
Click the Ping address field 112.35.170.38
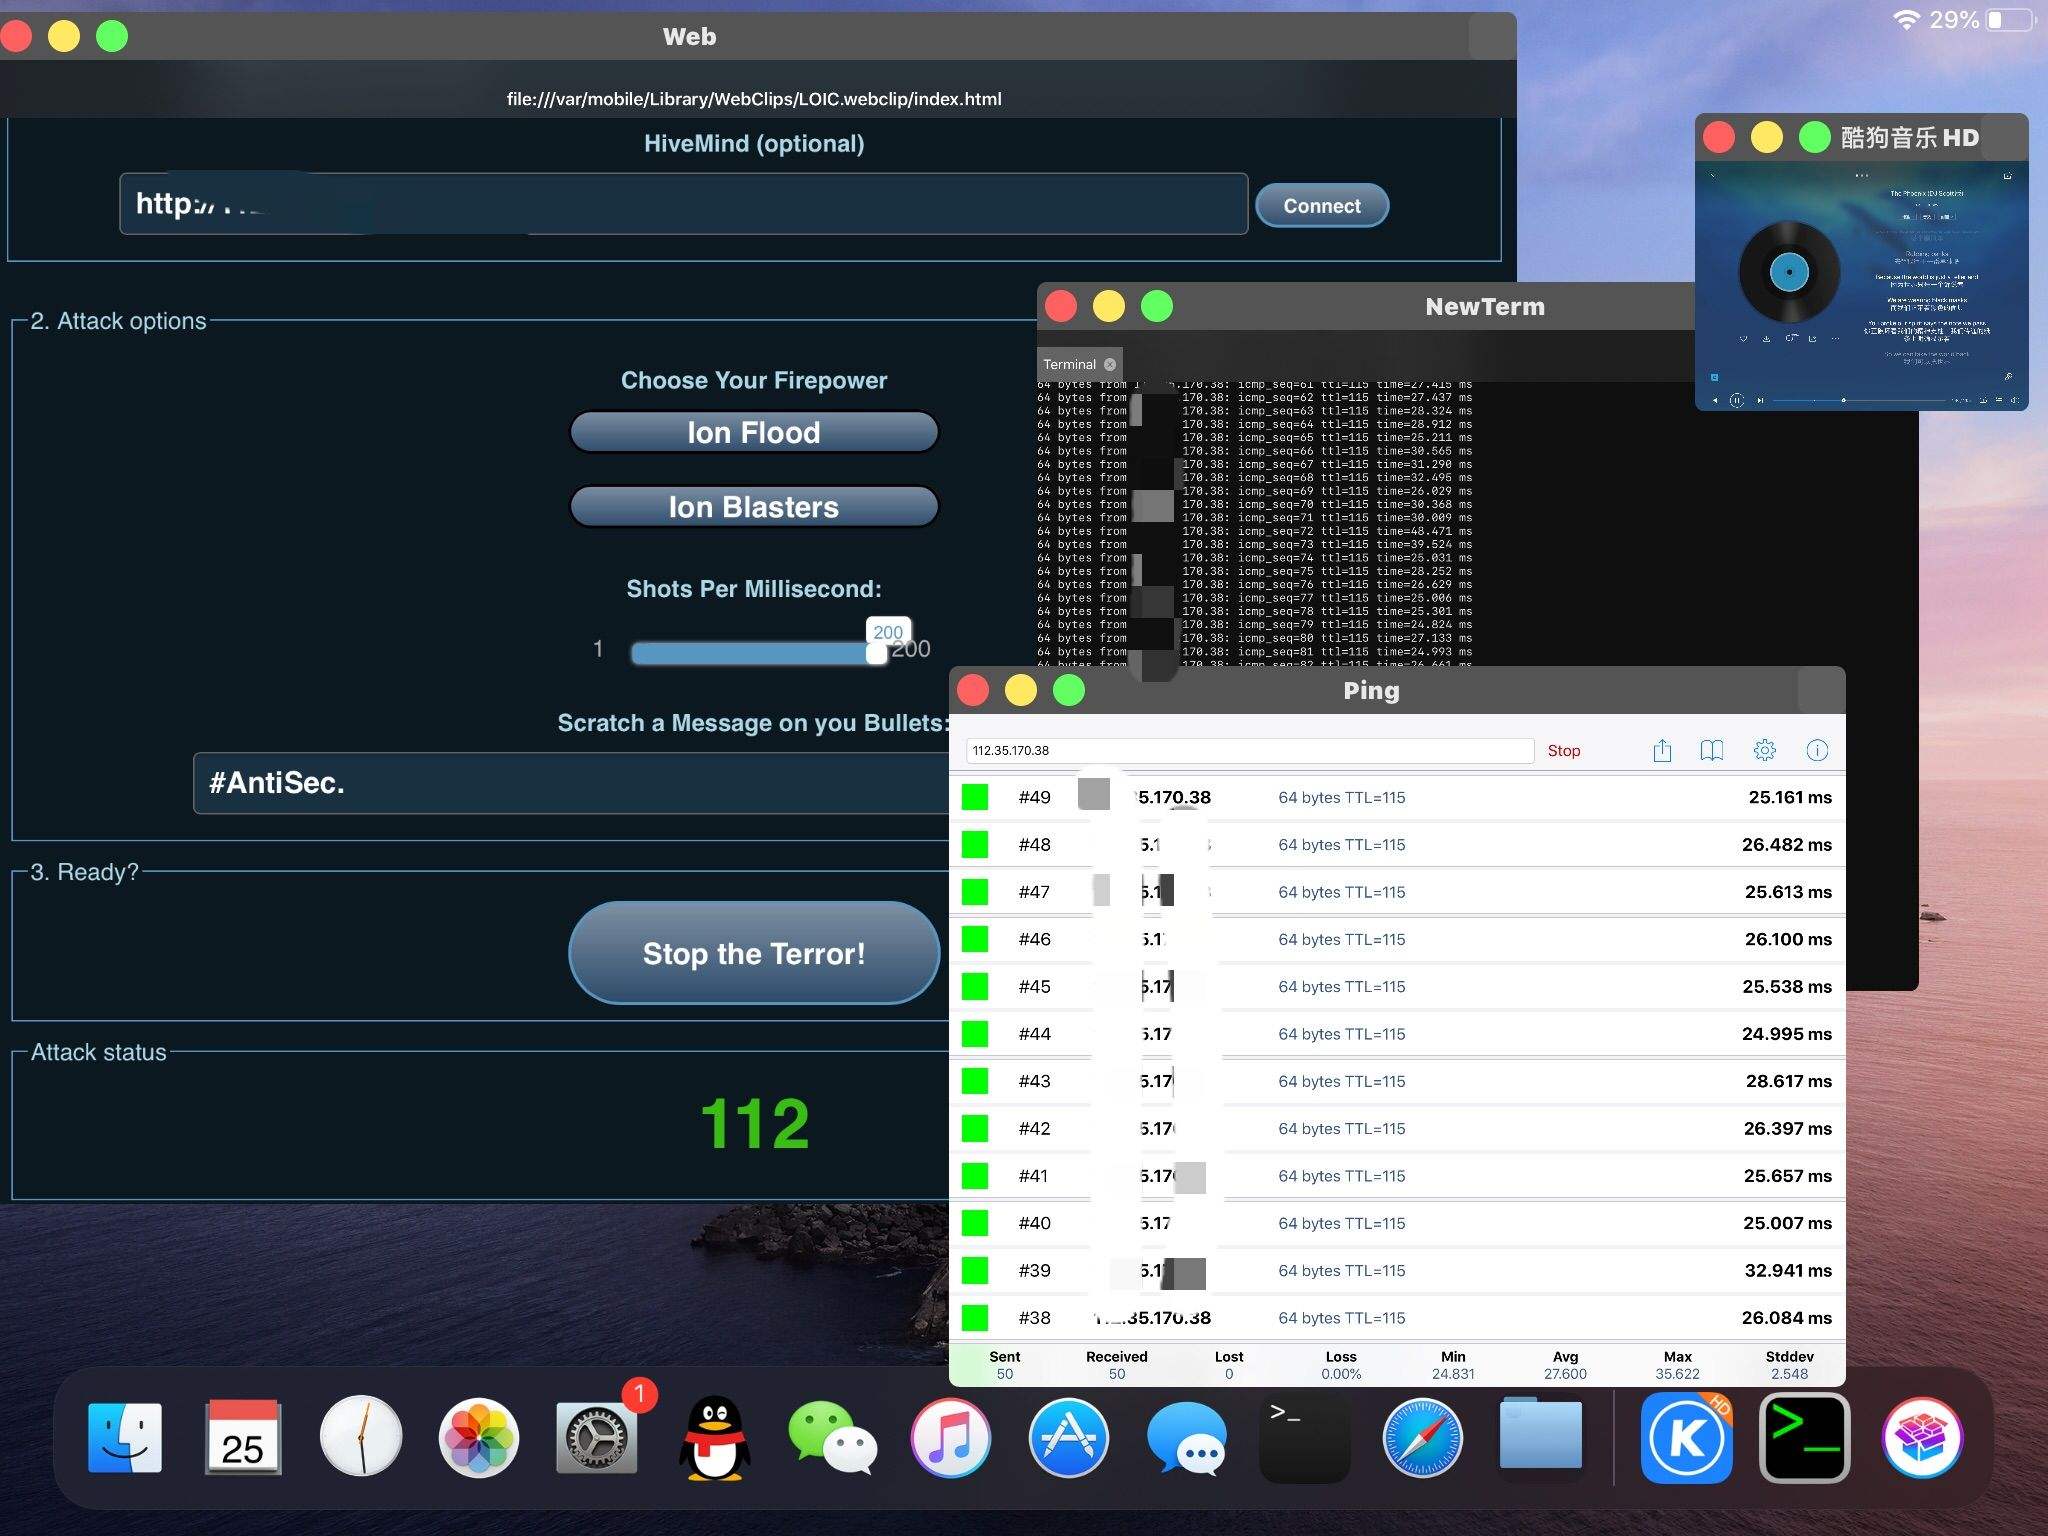pyautogui.click(x=1250, y=750)
